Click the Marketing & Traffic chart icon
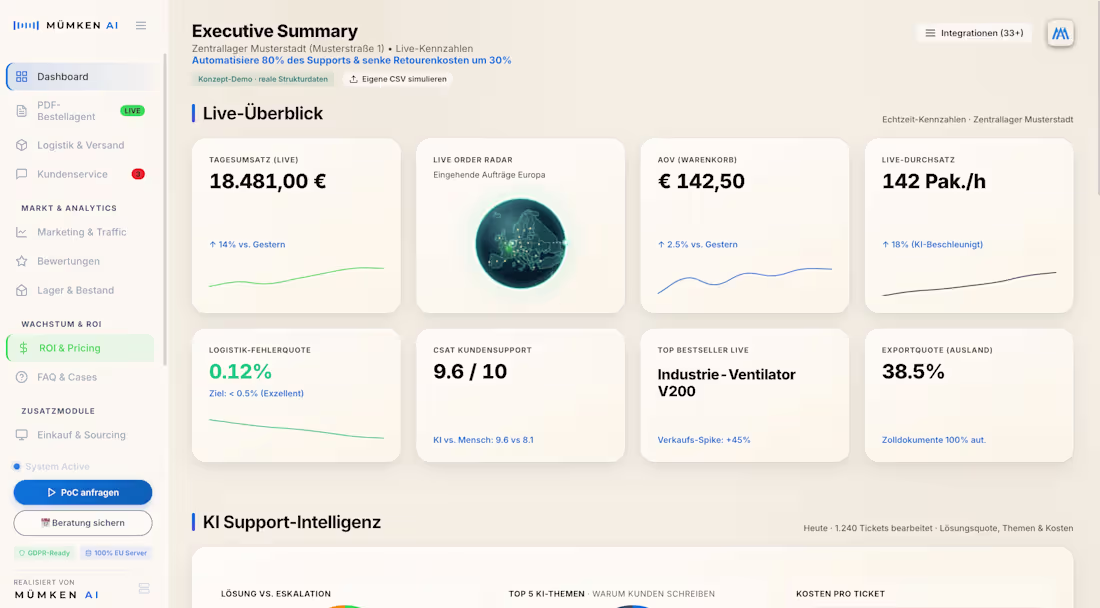The height and width of the screenshot is (608, 1100). 22,232
